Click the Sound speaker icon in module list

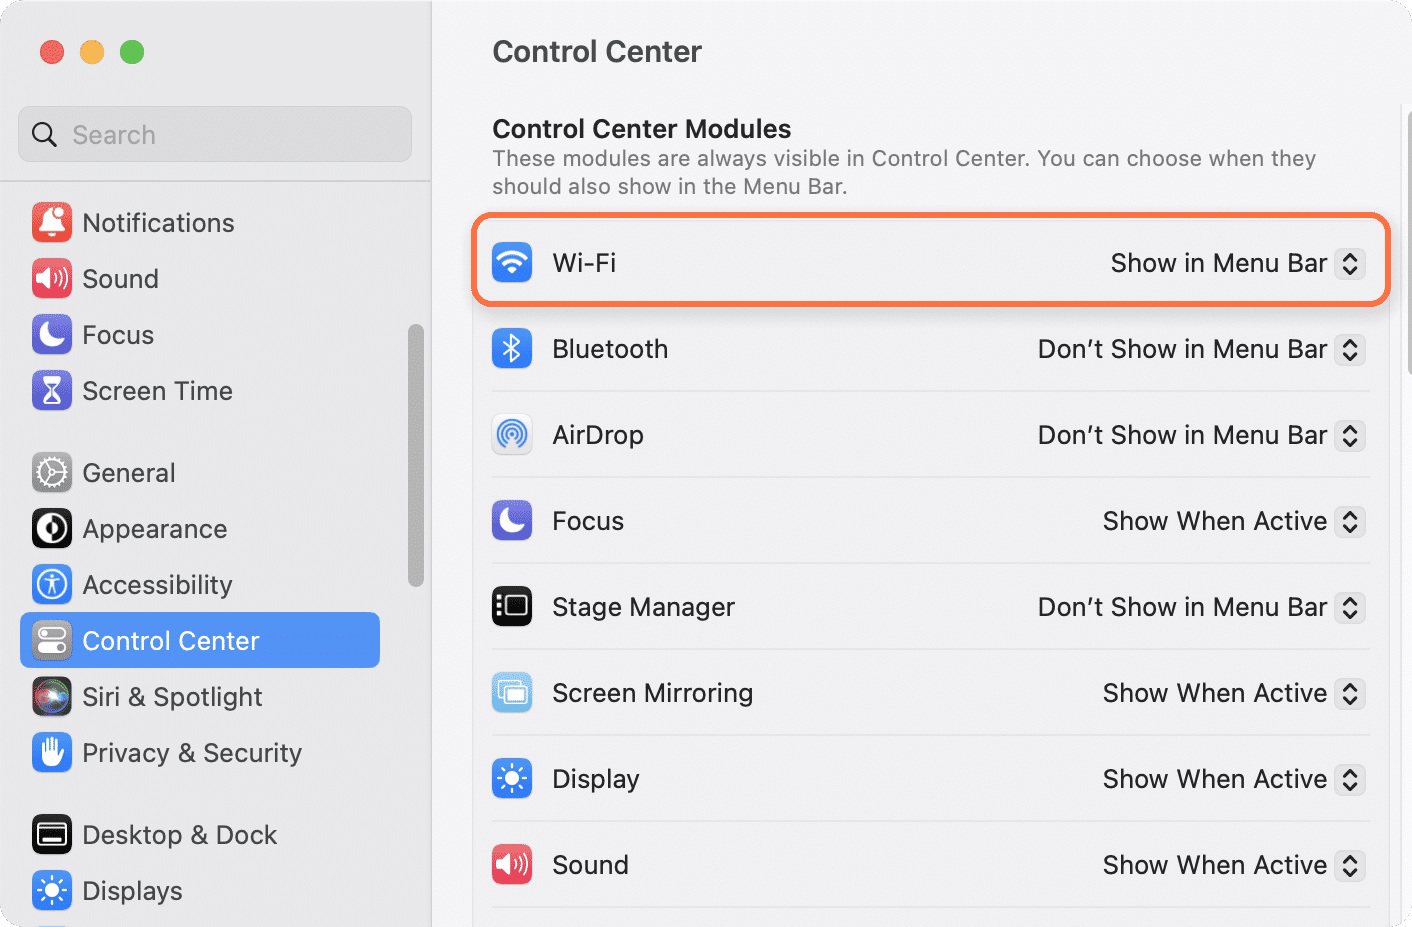(x=512, y=864)
